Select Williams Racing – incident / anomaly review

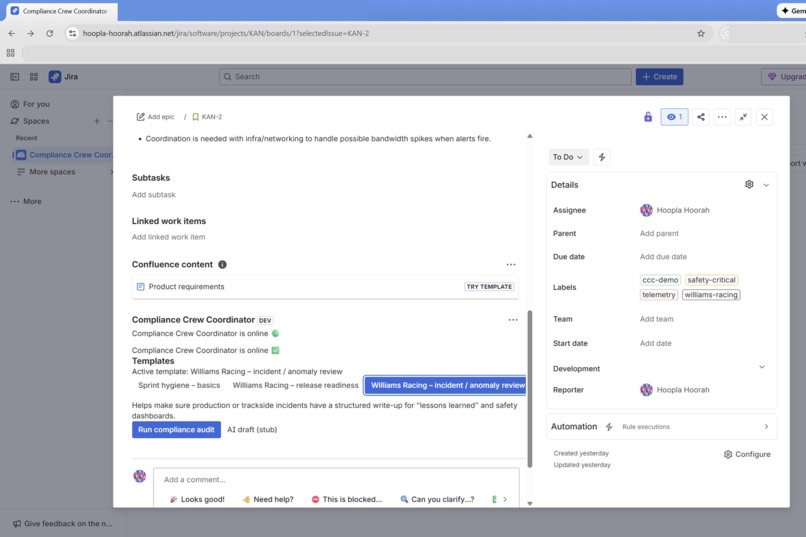pyautogui.click(x=446, y=385)
